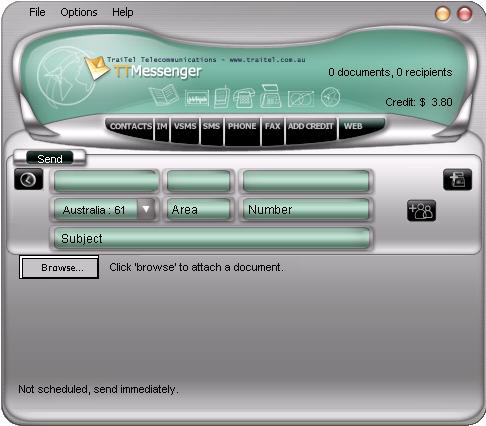Open the File menu
Image resolution: width=486 pixels, height=426 pixels.
[x=37, y=12]
